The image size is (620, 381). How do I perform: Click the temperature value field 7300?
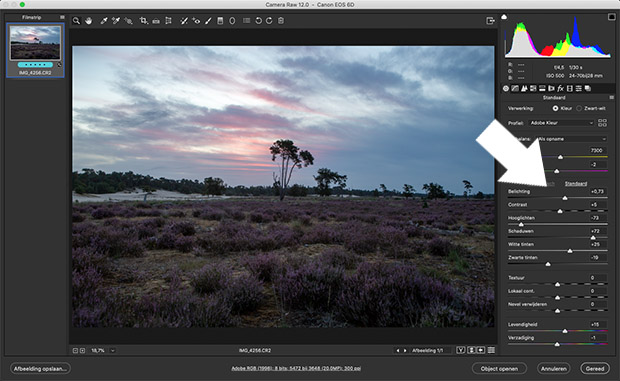click(x=597, y=150)
